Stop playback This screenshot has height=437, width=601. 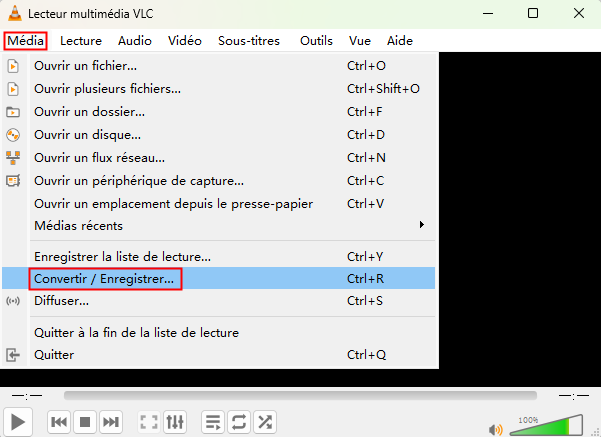[85, 422]
